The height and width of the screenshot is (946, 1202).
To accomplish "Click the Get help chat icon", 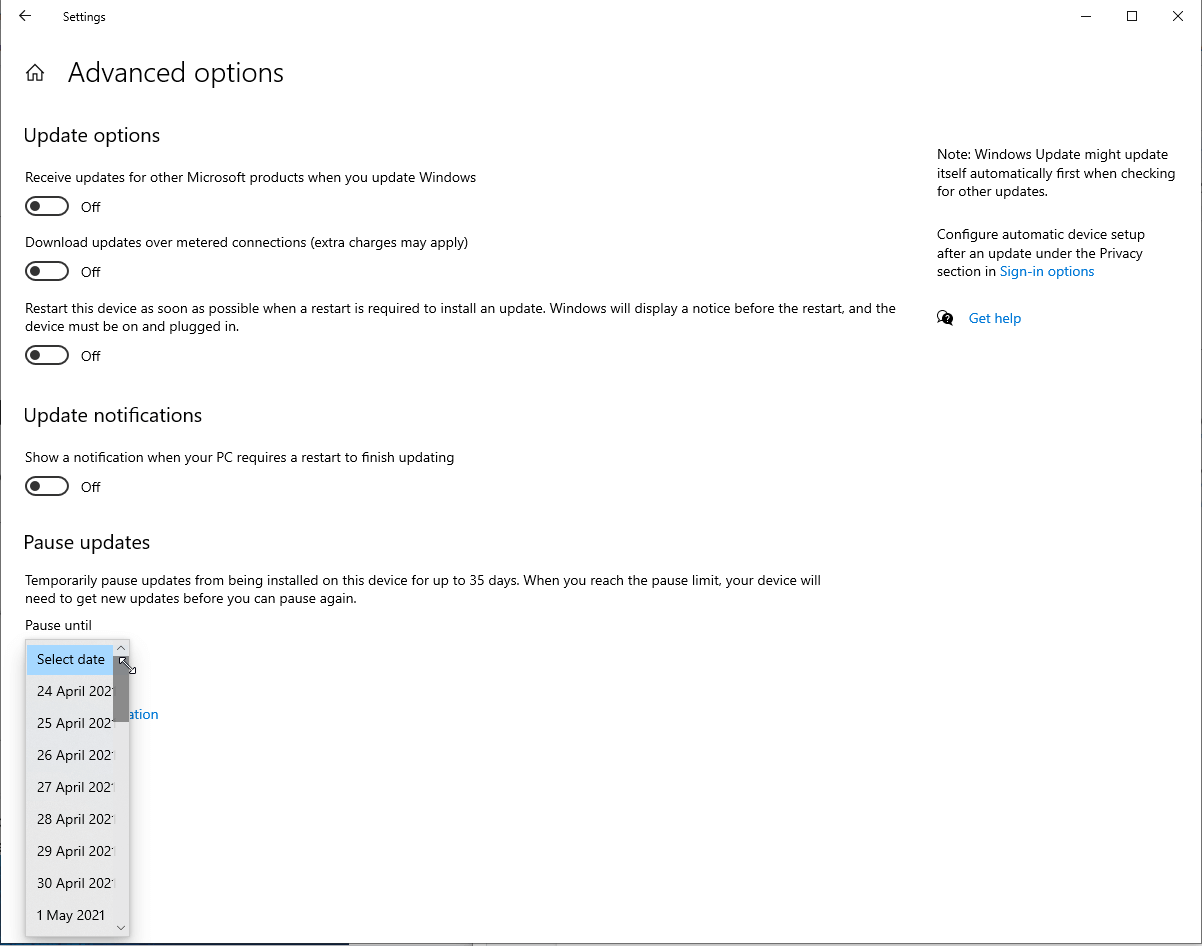I will click(945, 318).
